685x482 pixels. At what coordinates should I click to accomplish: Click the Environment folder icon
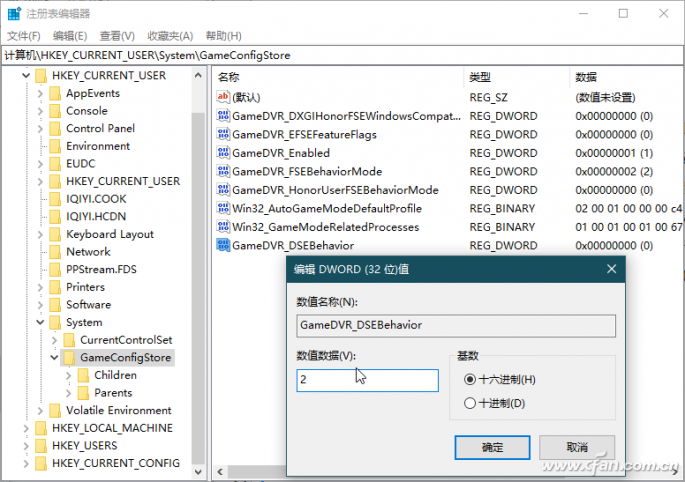point(55,146)
